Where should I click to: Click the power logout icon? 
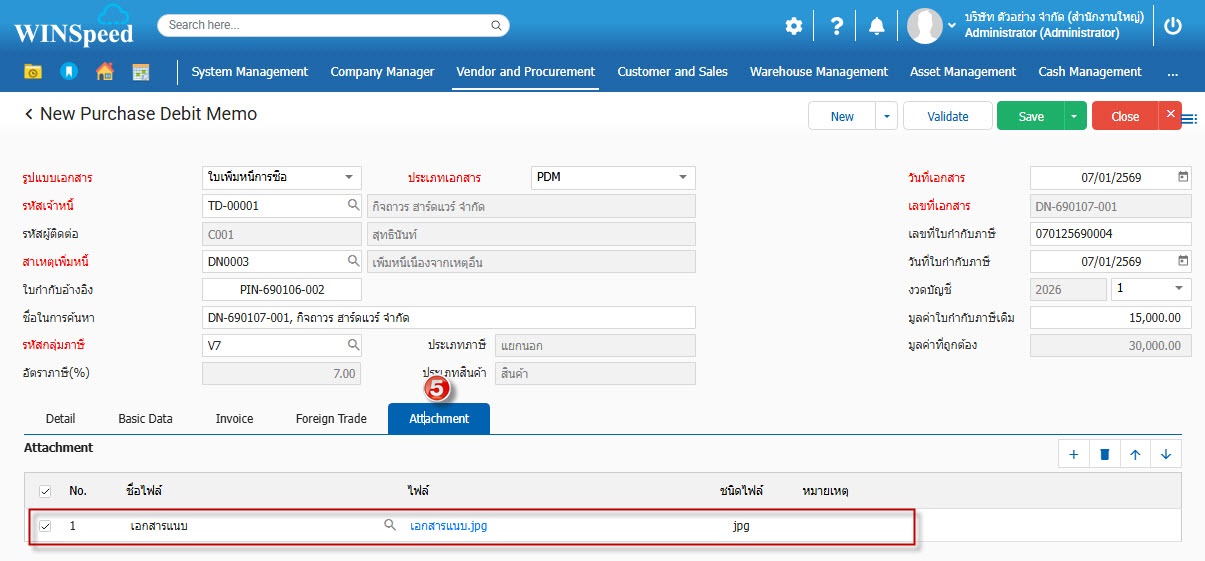pyautogui.click(x=1173, y=26)
